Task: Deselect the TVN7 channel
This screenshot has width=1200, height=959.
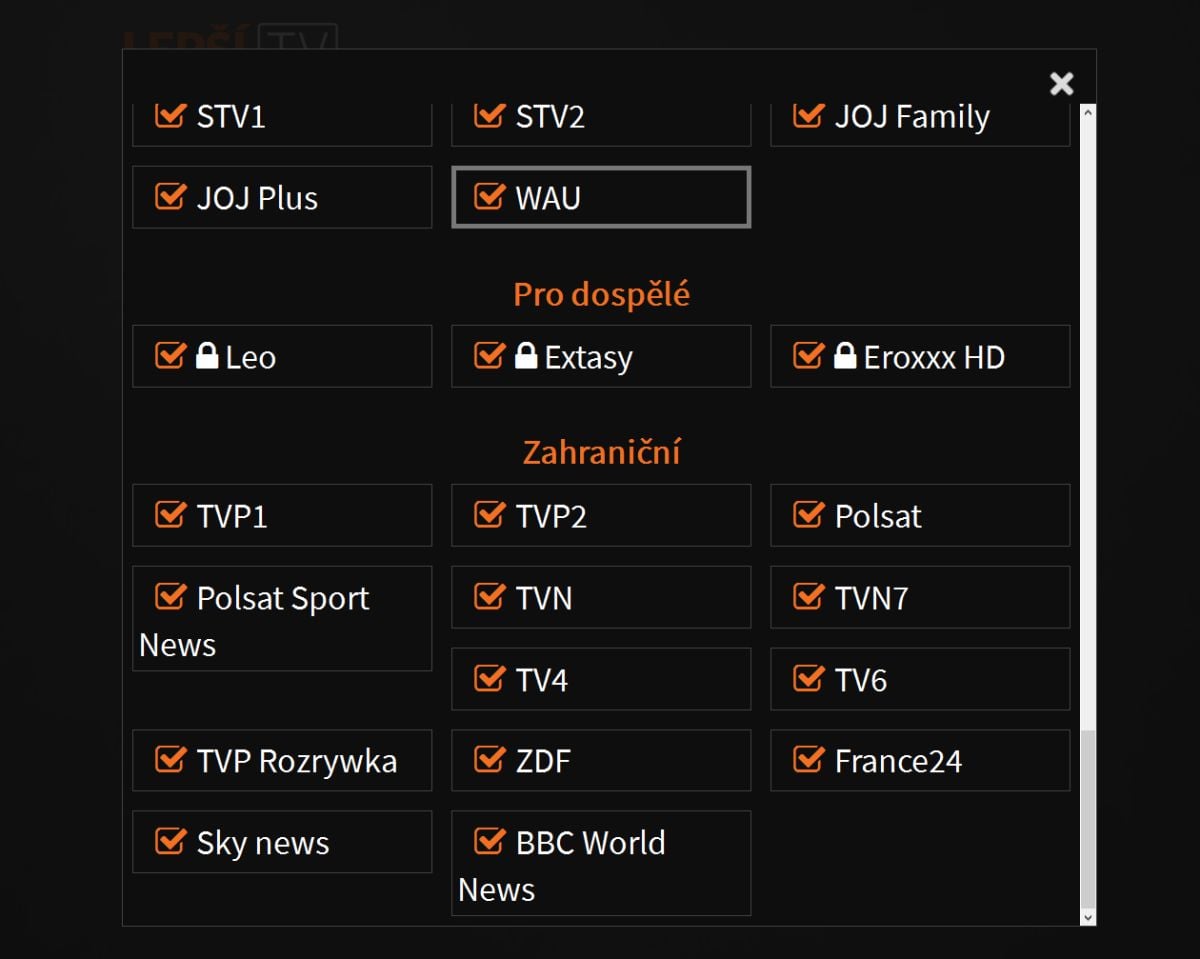Action: [808, 597]
